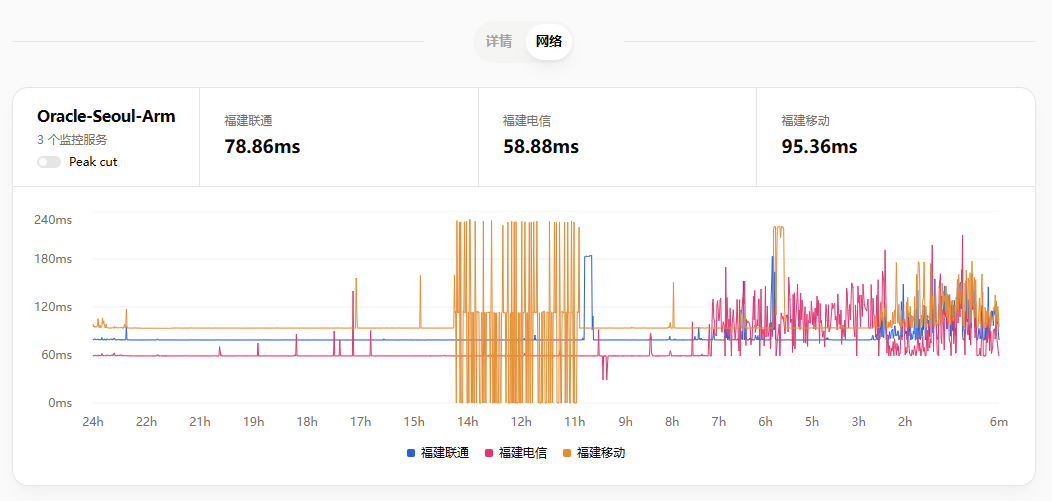Toggle 福建移动 orange legend swatch
Viewport: 1052px width, 501px height.
tap(567, 453)
